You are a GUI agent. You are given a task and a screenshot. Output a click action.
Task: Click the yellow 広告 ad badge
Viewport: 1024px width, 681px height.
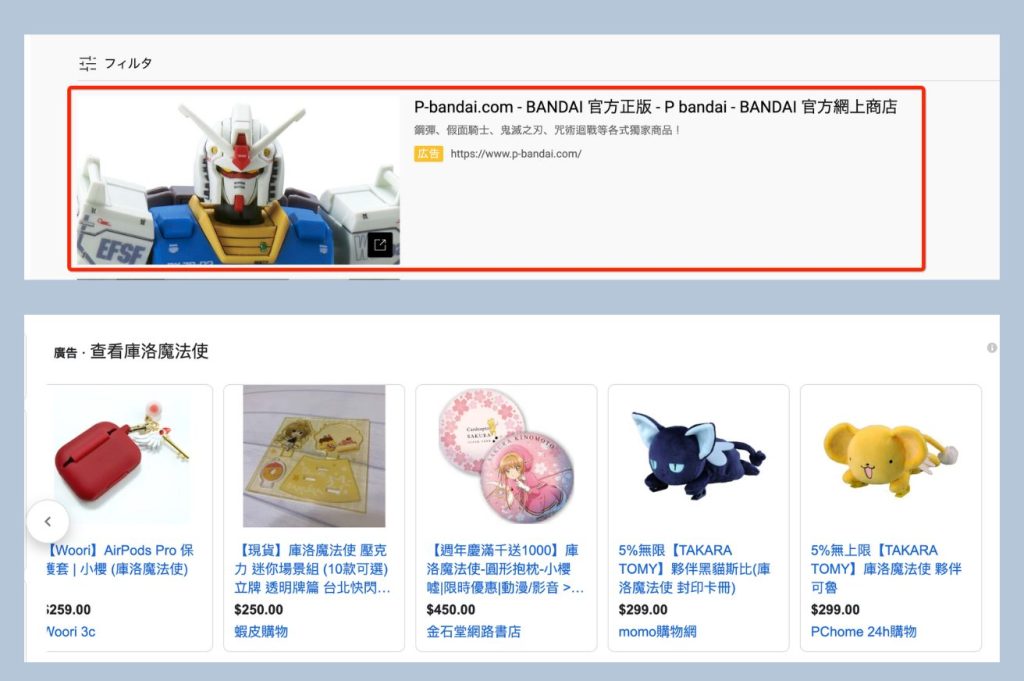428,154
